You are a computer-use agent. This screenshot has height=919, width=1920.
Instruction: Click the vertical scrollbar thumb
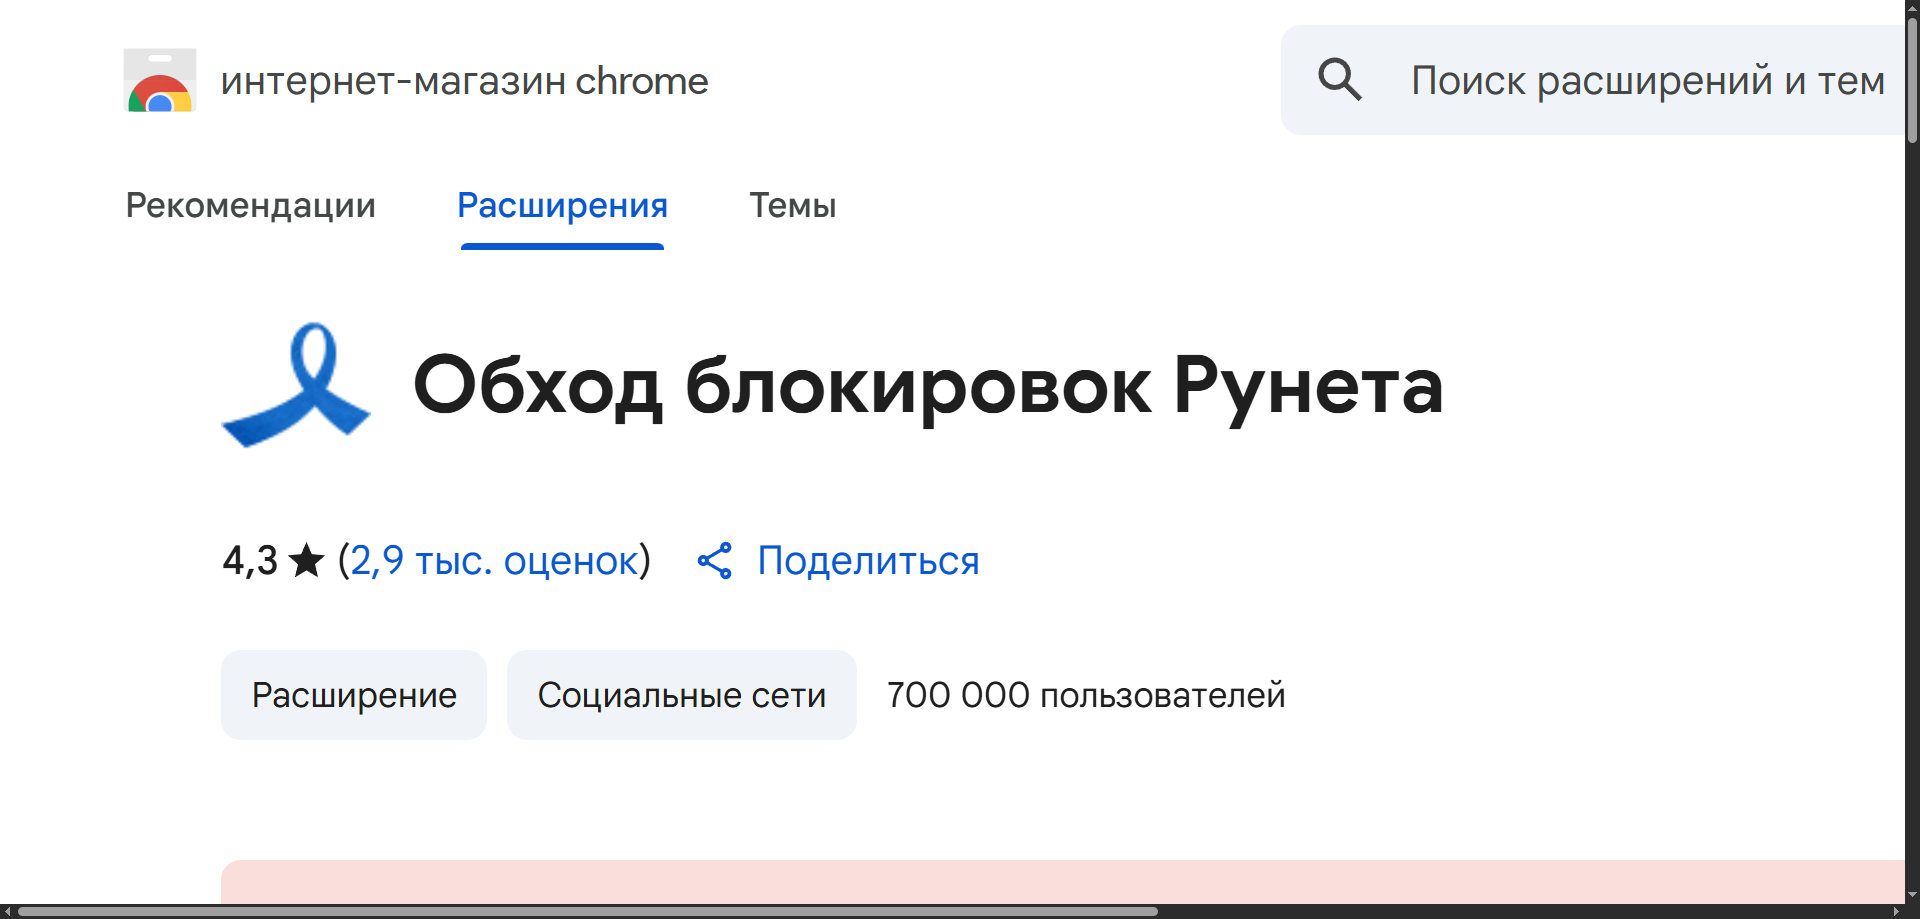pos(1912,80)
